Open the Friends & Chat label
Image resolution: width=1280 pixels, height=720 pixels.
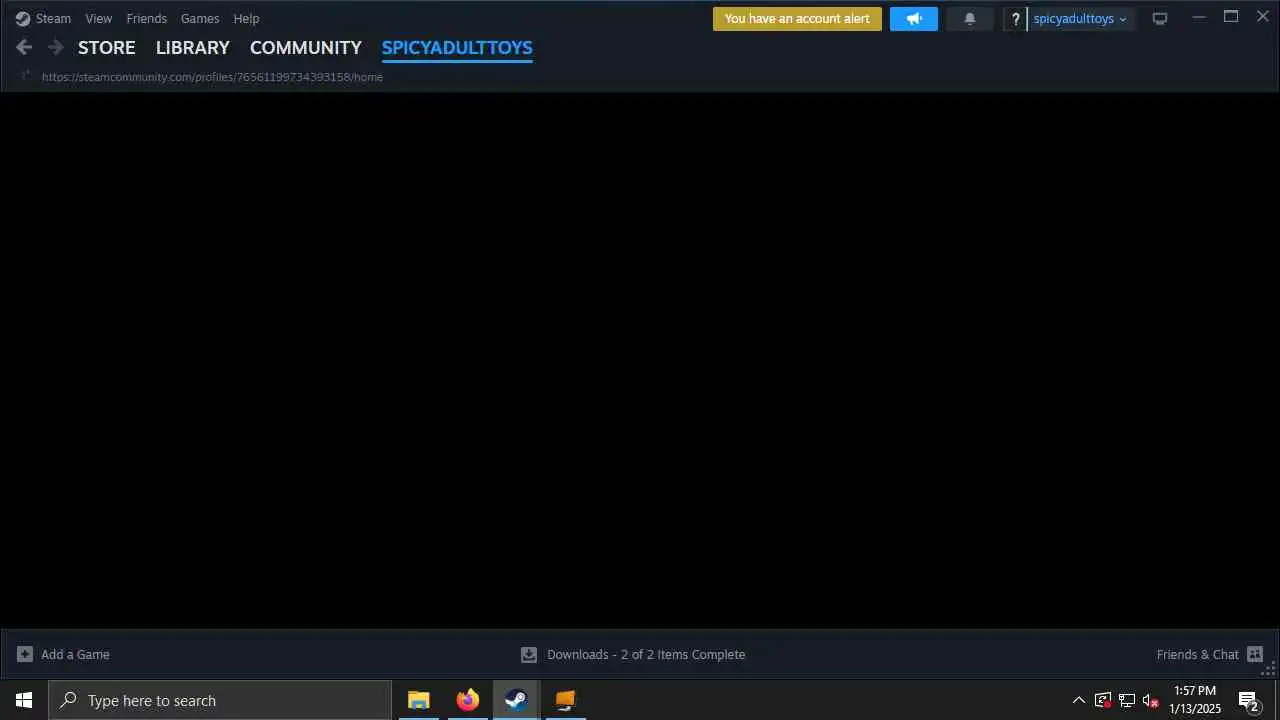tap(1197, 655)
